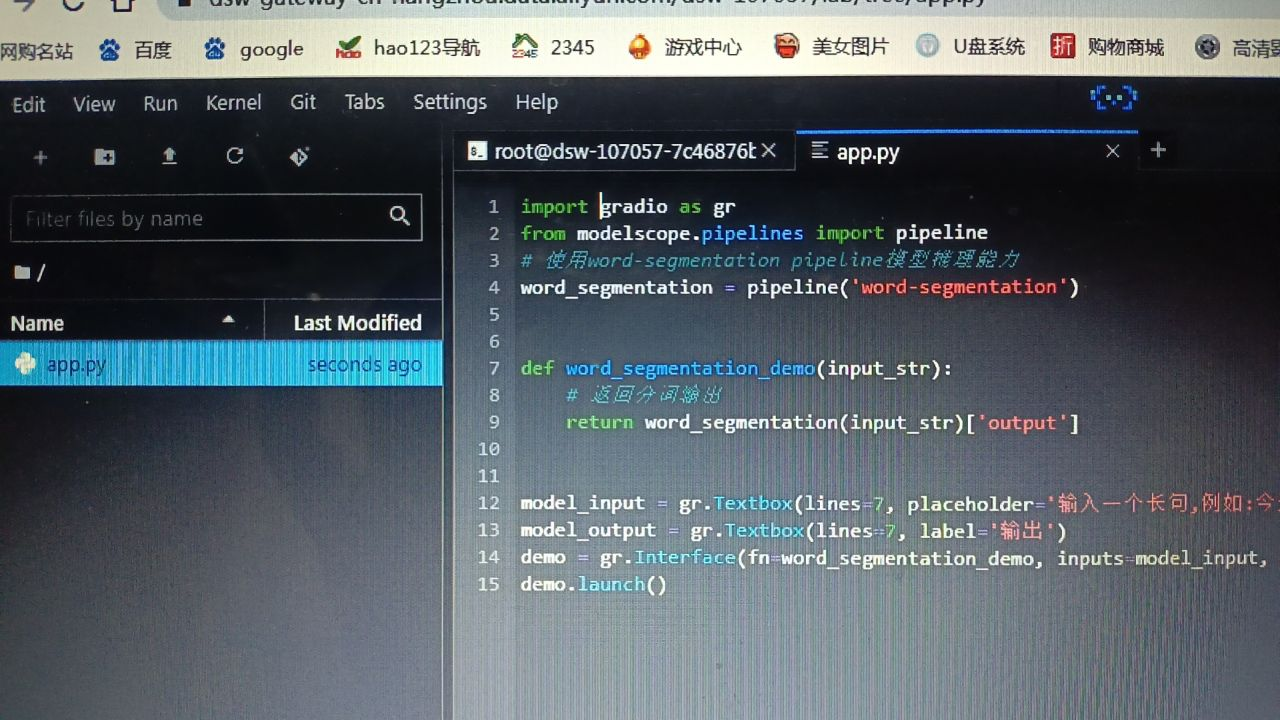This screenshot has width=1280, height=720.
Task: Click the 'import gradio as gr' code line
Action: [x=628, y=206]
